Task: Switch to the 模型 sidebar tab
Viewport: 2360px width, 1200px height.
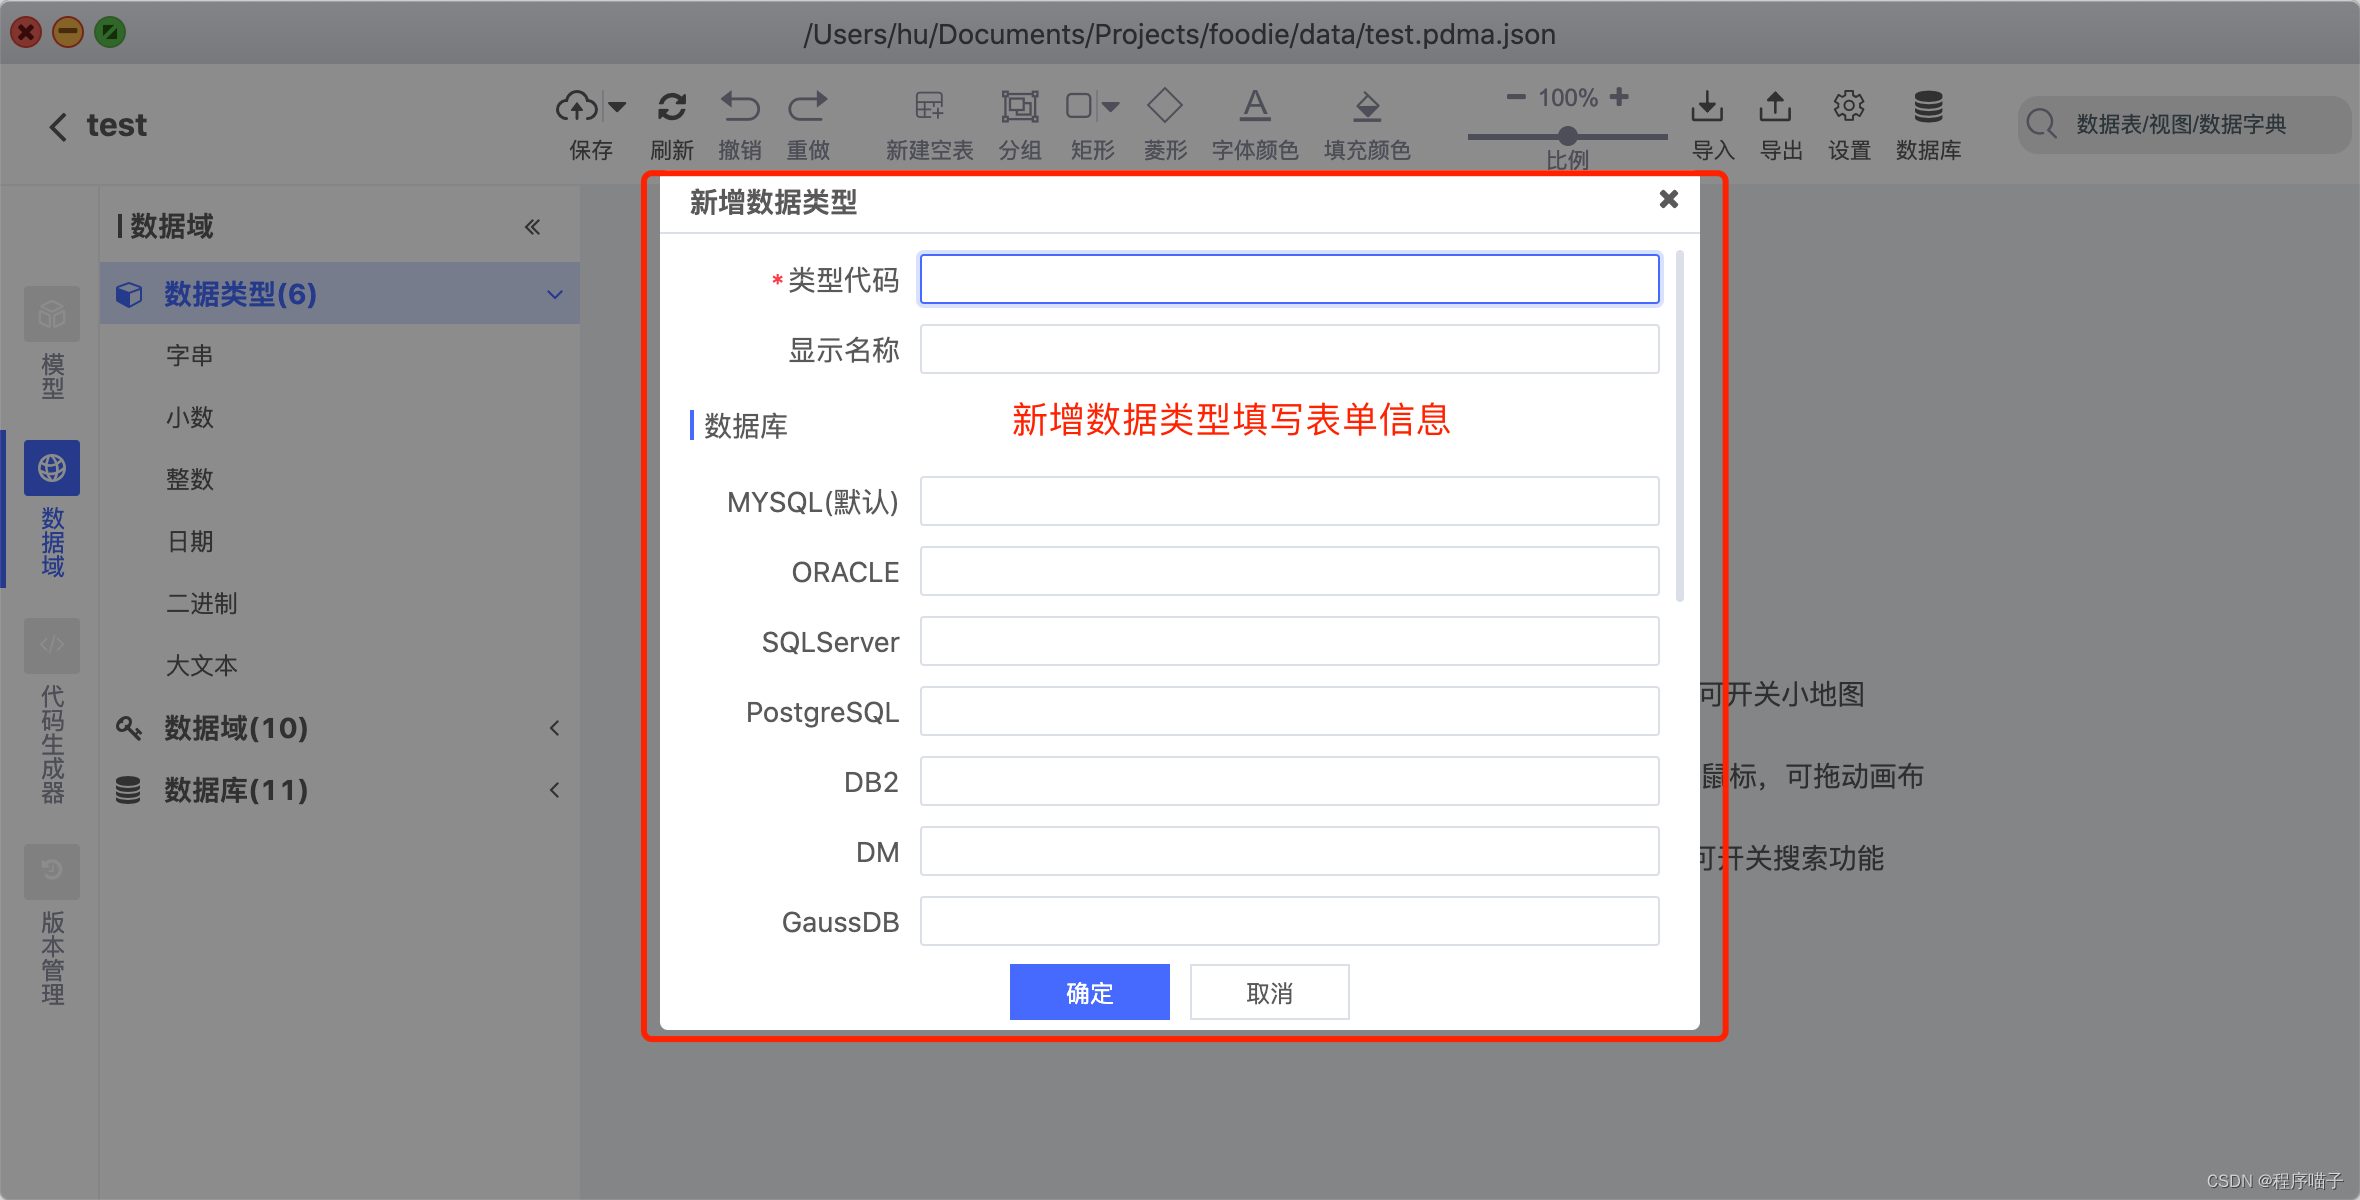Action: click(52, 343)
